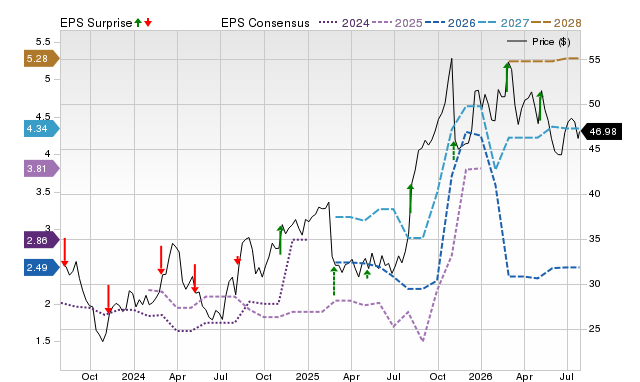Viewport: 640px width, 382px height.
Task: Click the 3.5 label on left axis
Action: [x=43, y=192]
